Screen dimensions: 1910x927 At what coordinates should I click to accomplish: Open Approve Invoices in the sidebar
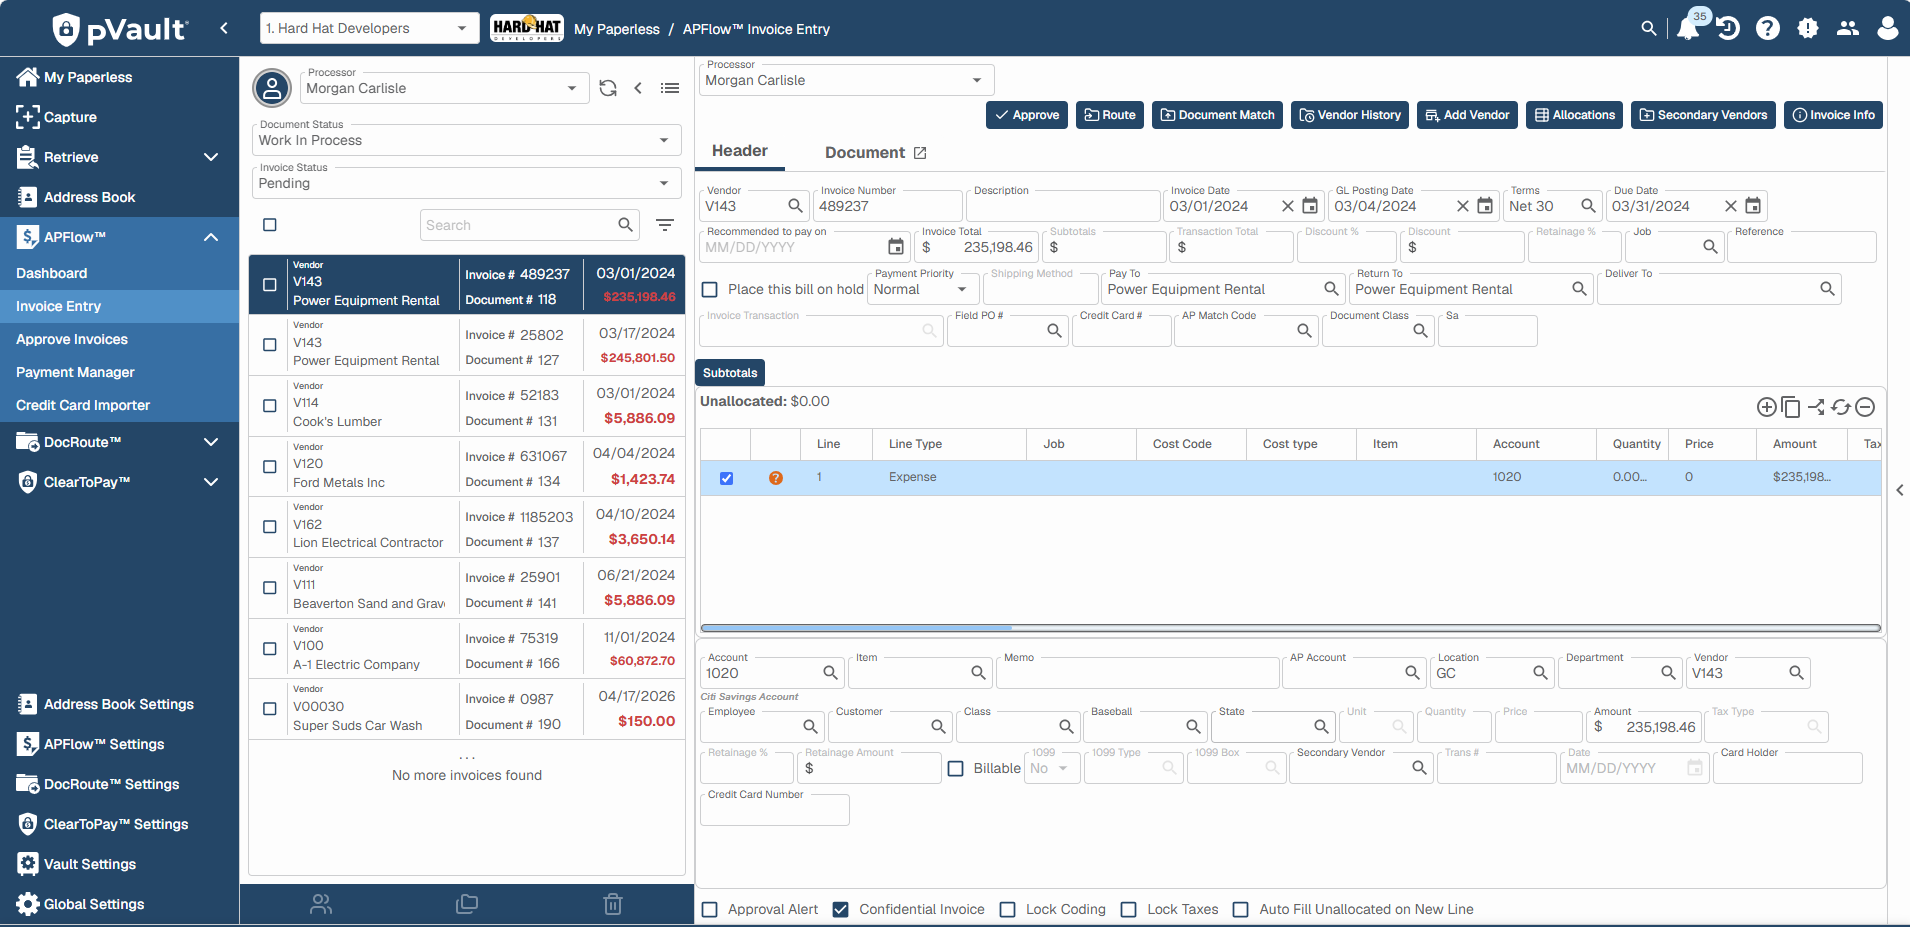[x=72, y=339]
